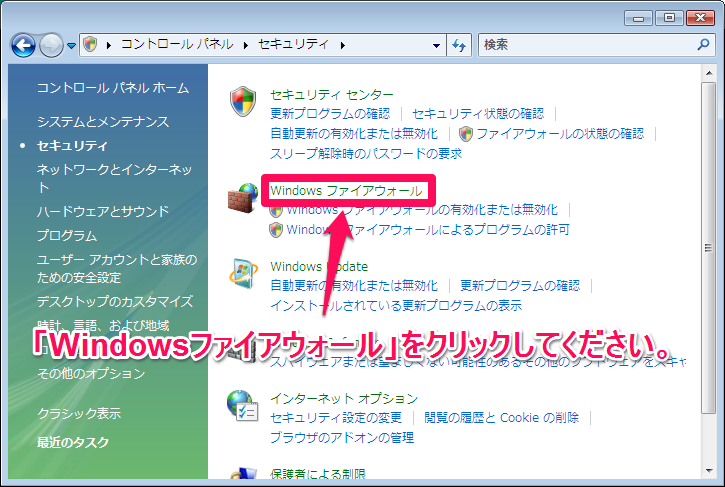Image resolution: width=725 pixels, height=487 pixels.
Task: Open the address bar history dropdown
Action: coord(436,45)
